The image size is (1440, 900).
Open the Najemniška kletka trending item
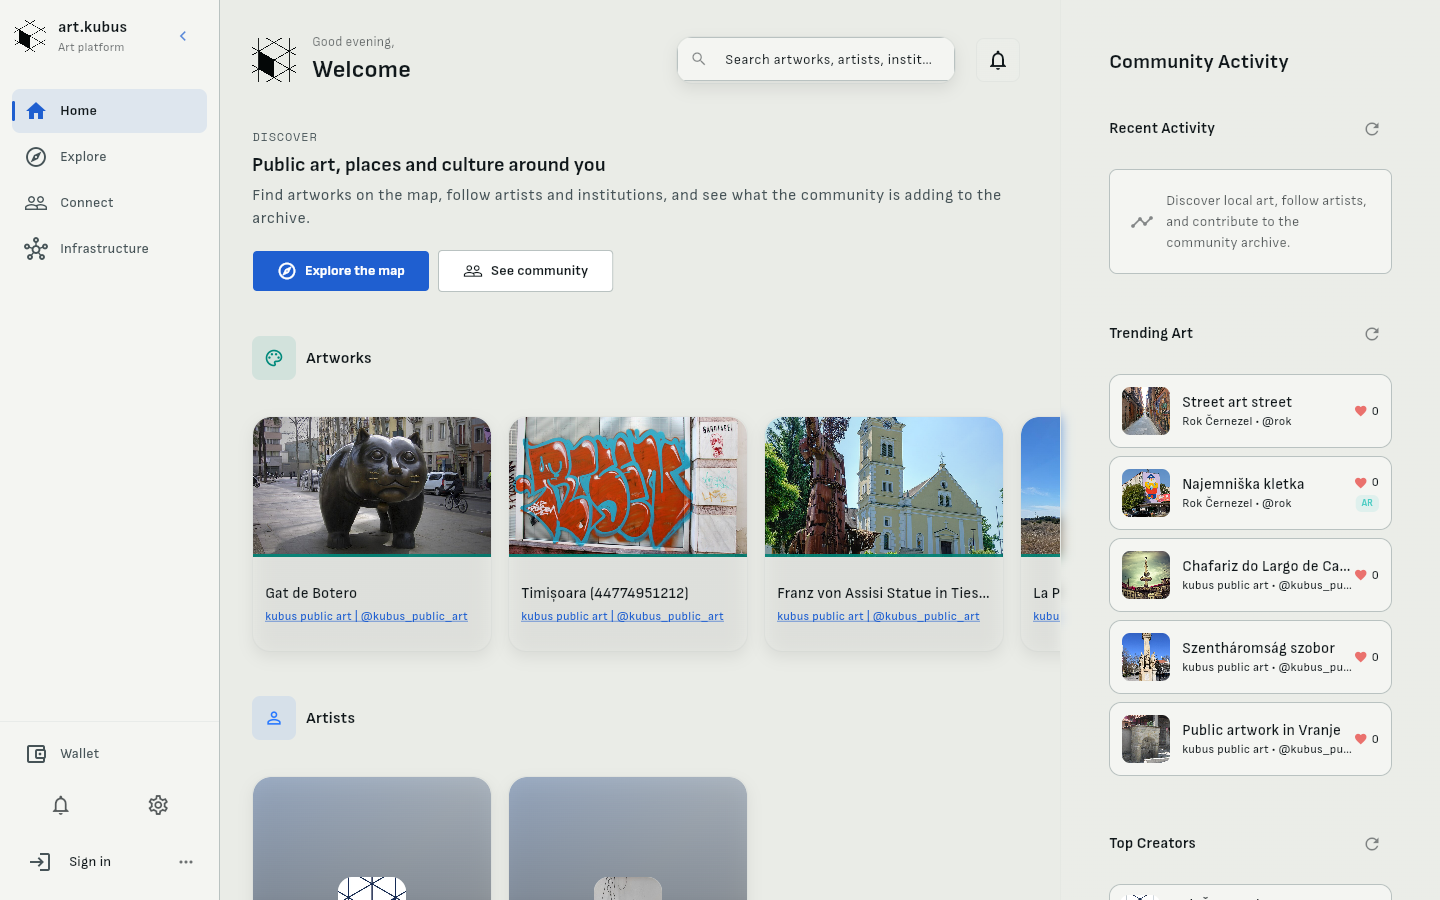1250,493
